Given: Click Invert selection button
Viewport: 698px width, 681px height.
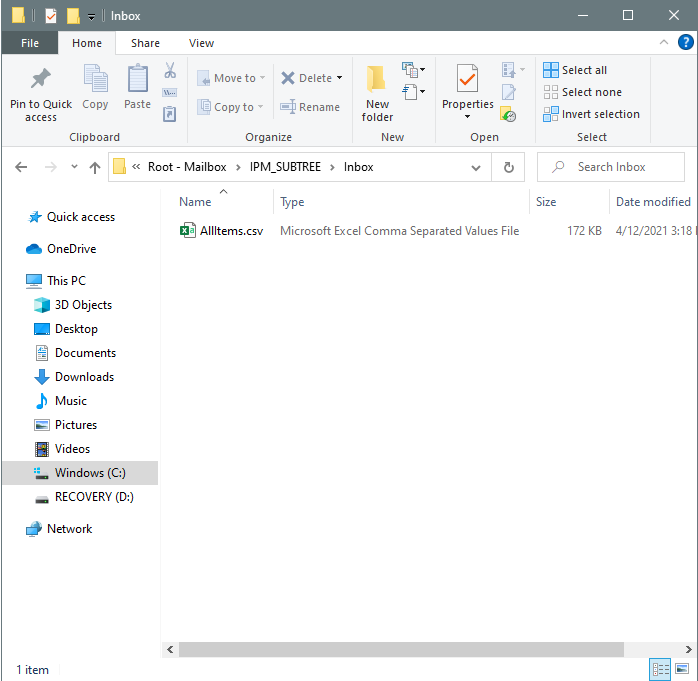Looking at the screenshot, I should pos(591,114).
